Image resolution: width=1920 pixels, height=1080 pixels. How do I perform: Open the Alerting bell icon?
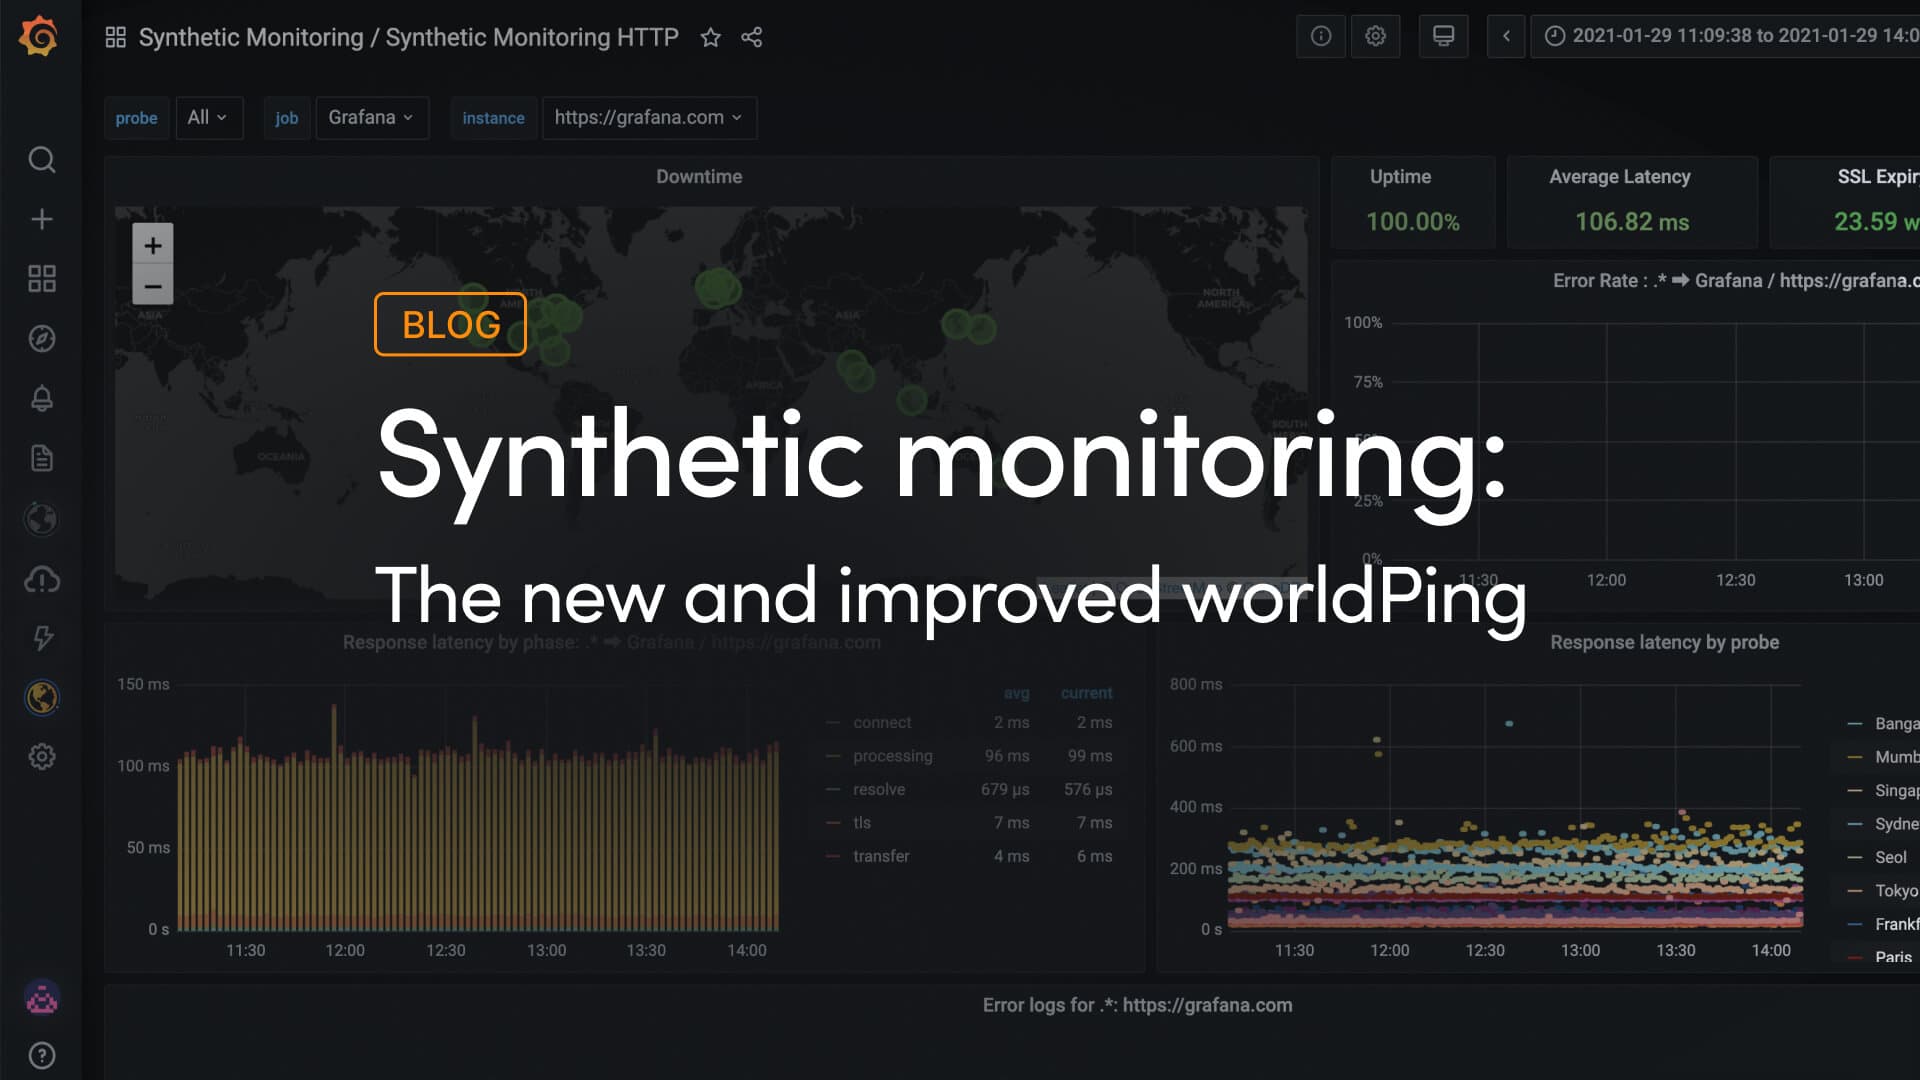pos(41,398)
